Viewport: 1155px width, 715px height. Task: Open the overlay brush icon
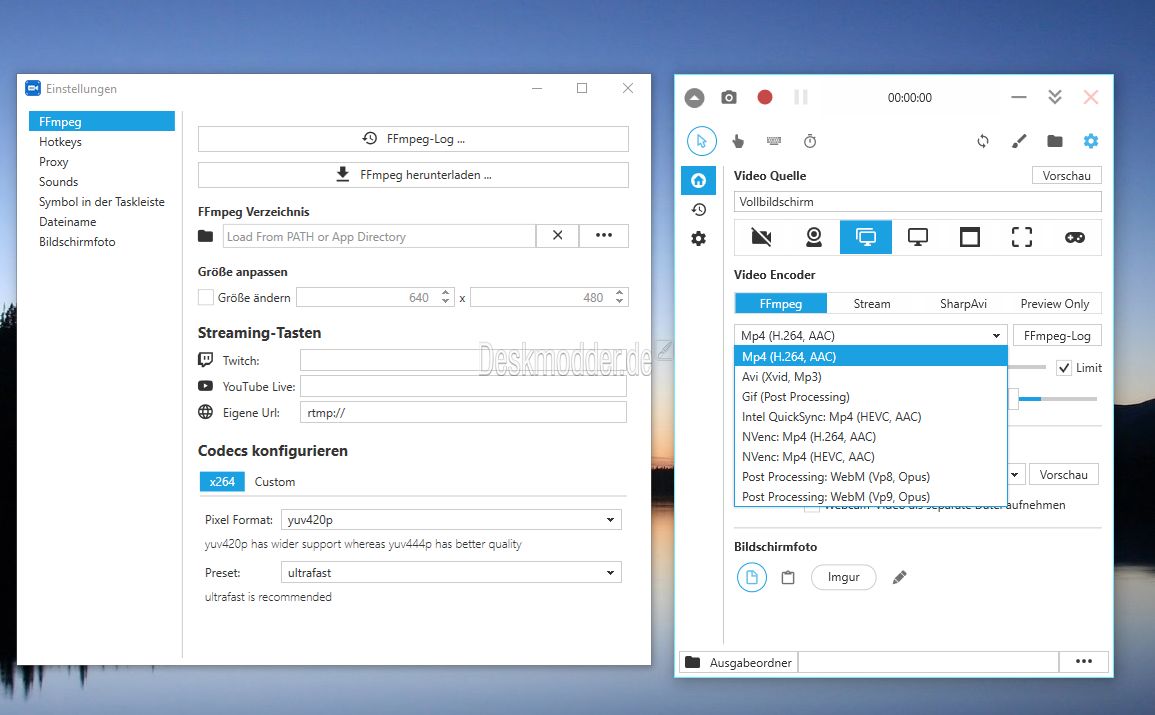[x=1019, y=141]
